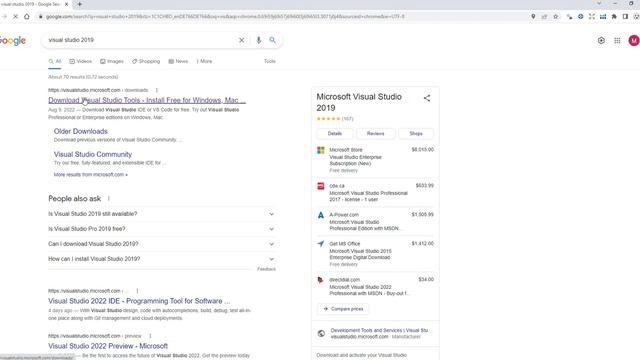The height and width of the screenshot is (360, 640).
Task: Click Microsoft Store logo in price list
Action: click(x=321, y=150)
